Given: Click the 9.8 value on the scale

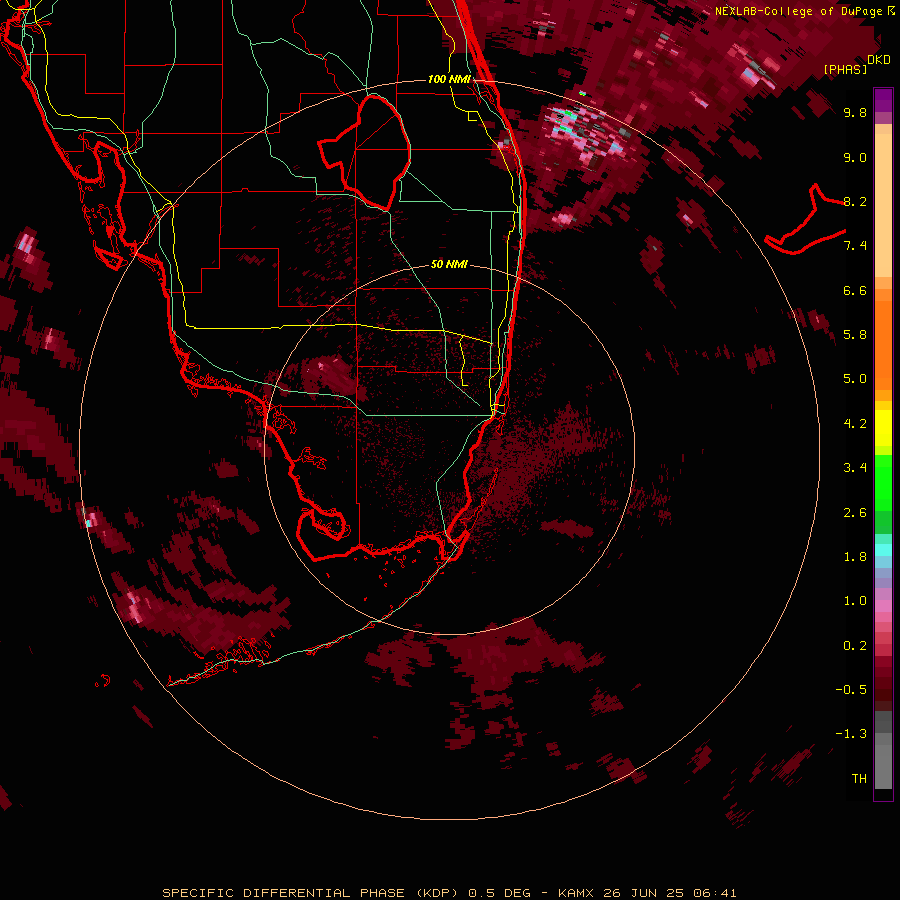Looking at the screenshot, I should pos(855,112).
